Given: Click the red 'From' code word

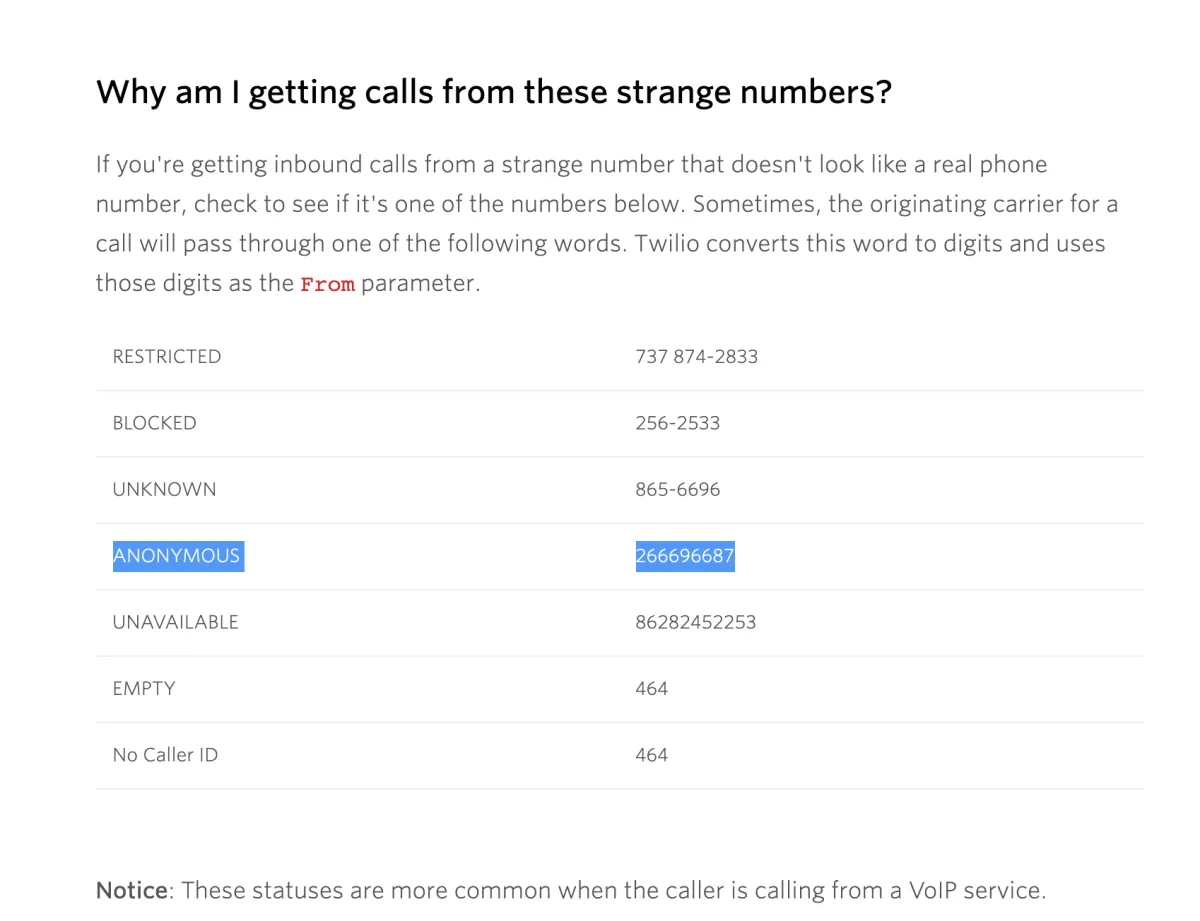Looking at the screenshot, I should click(327, 284).
